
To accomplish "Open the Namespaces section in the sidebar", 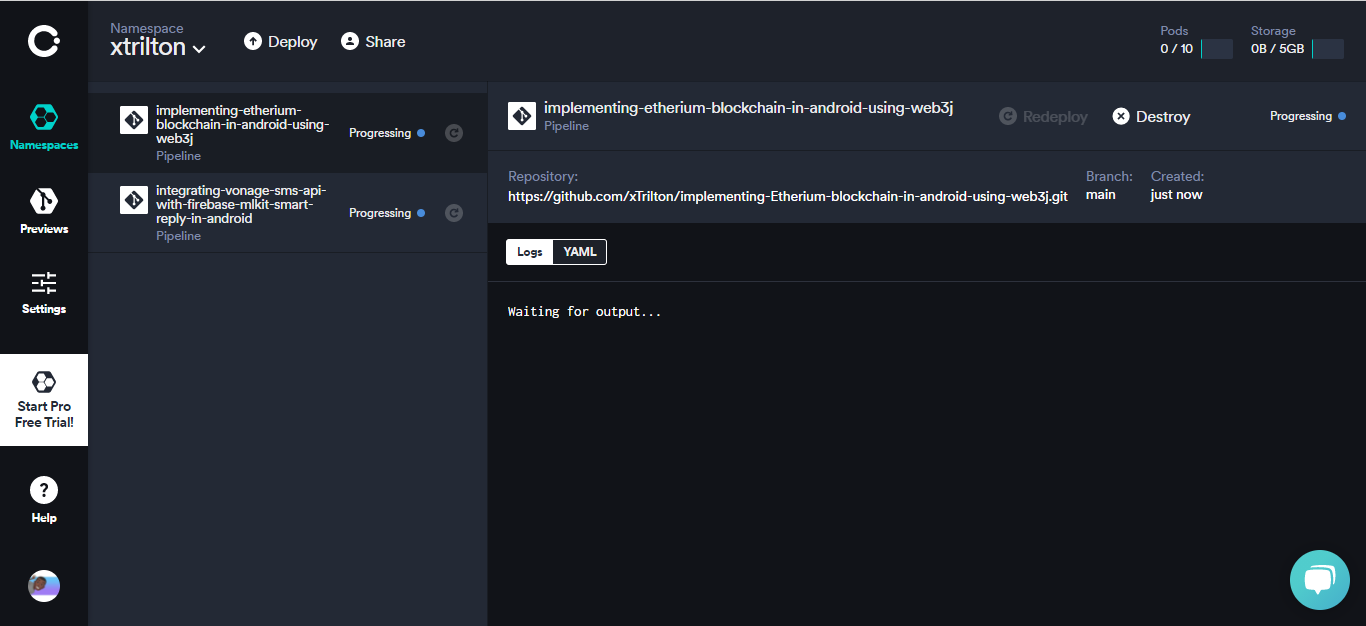I will [43, 127].
